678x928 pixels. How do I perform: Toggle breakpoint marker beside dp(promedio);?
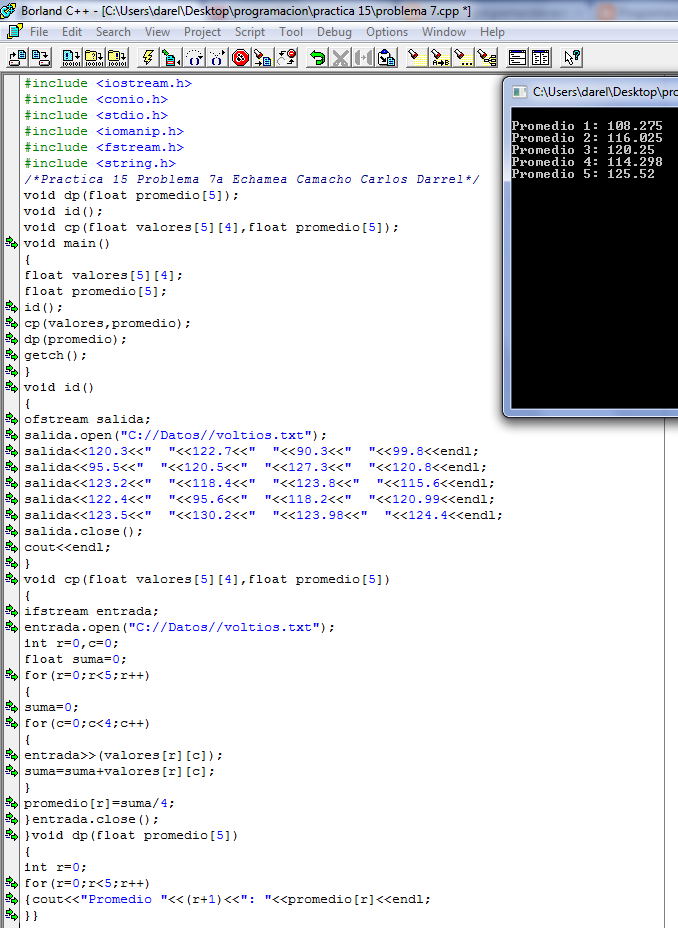pos(12,339)
